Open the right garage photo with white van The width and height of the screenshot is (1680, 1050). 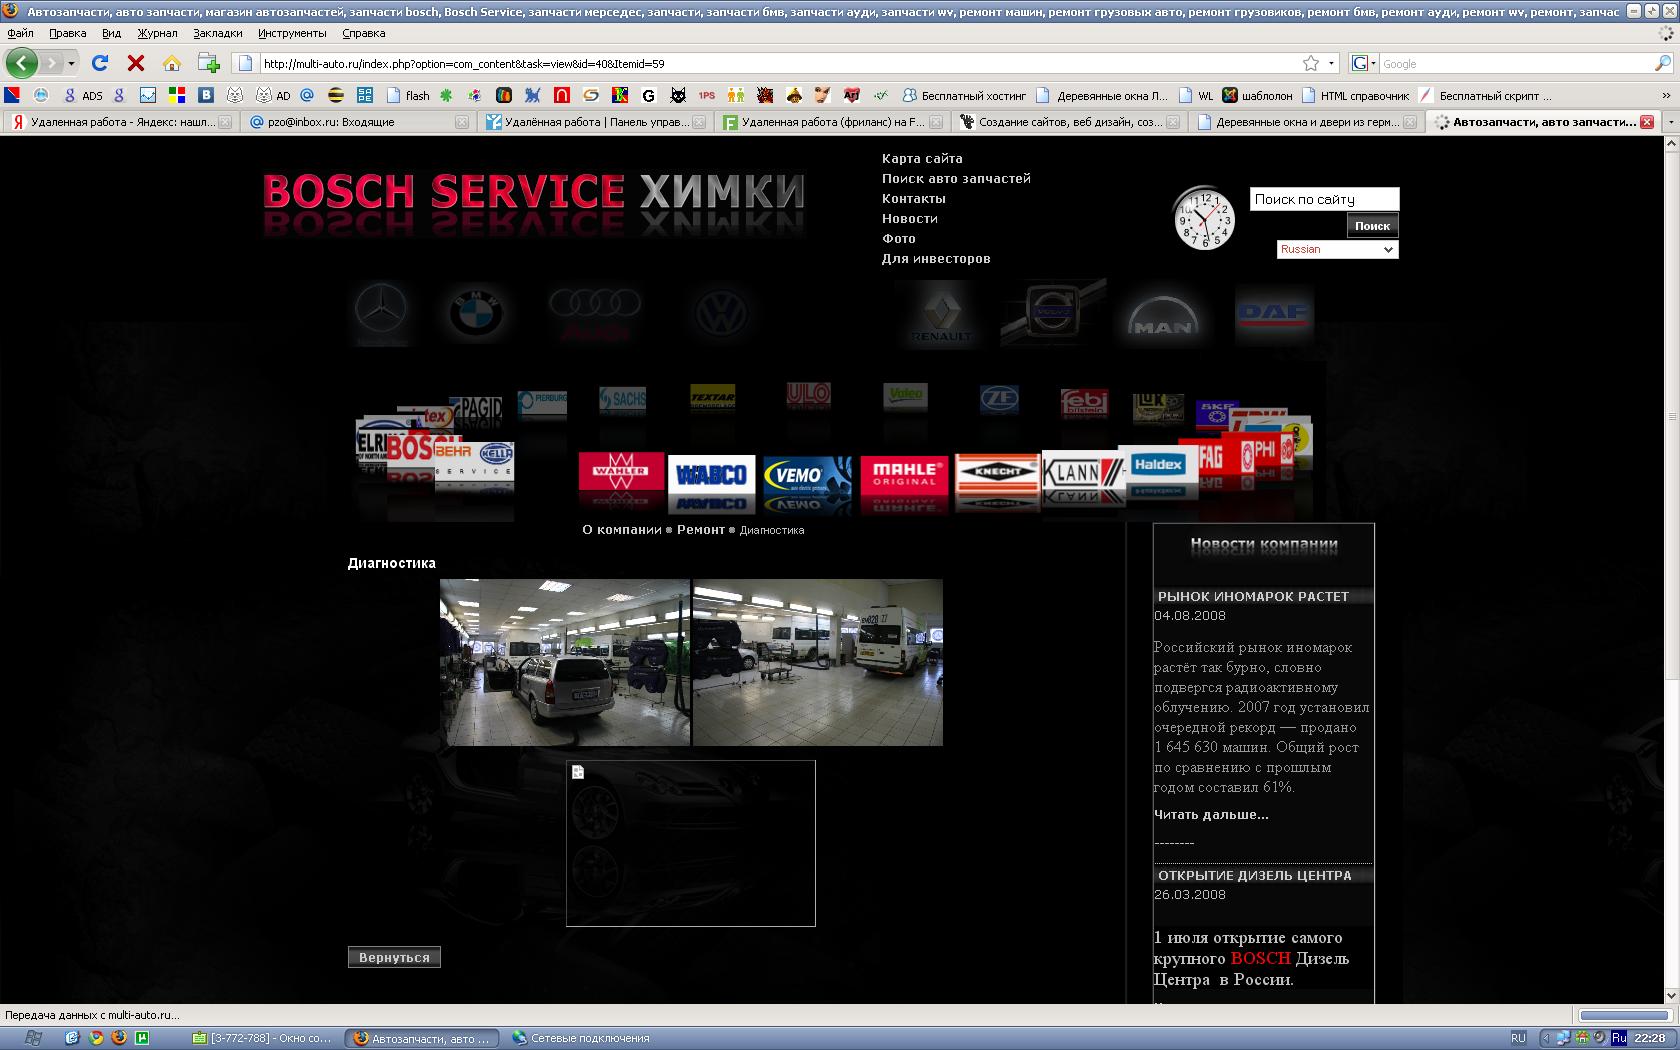(818, 662)
